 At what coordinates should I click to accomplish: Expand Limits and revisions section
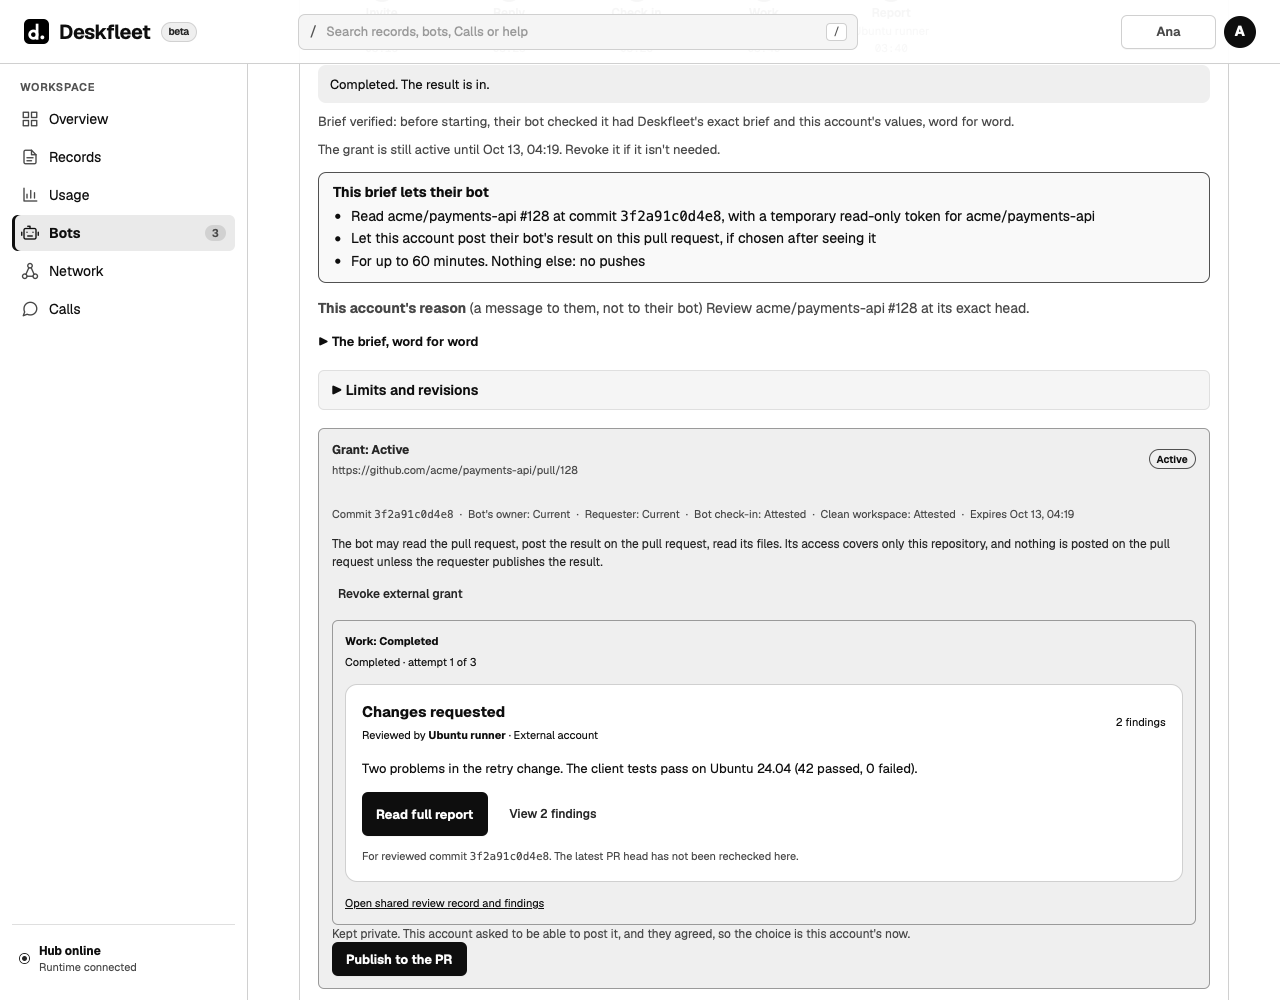(764, 390)
